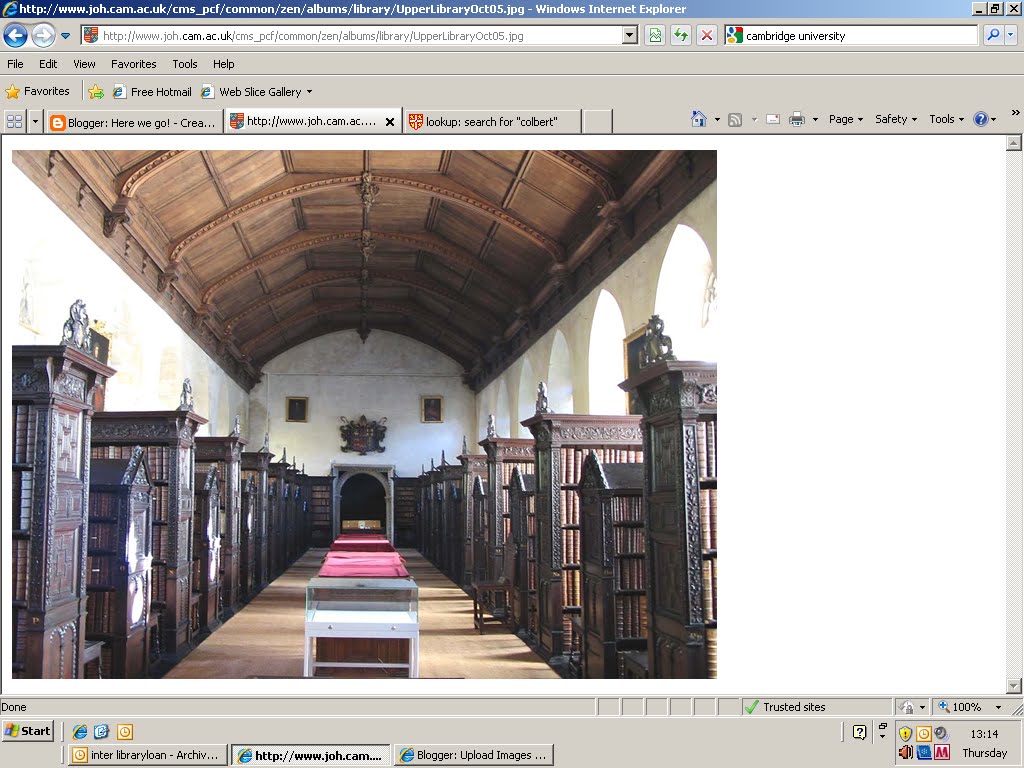Click the address bar URL field
This screenshot has width=1024, height=768.
[353, 36]
